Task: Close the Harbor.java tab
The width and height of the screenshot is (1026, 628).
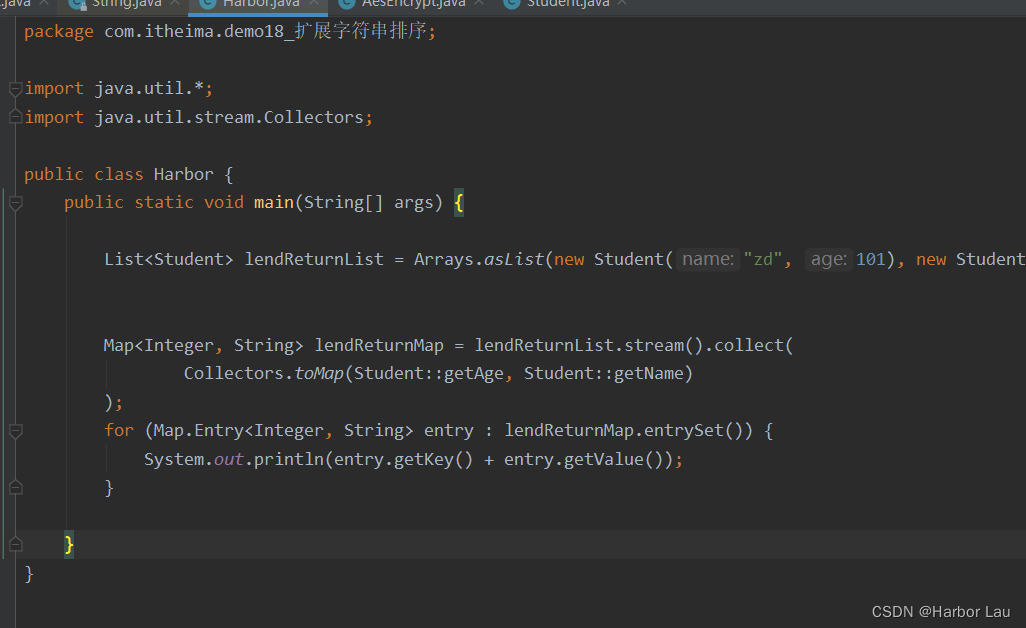Action: coord(316,5)
